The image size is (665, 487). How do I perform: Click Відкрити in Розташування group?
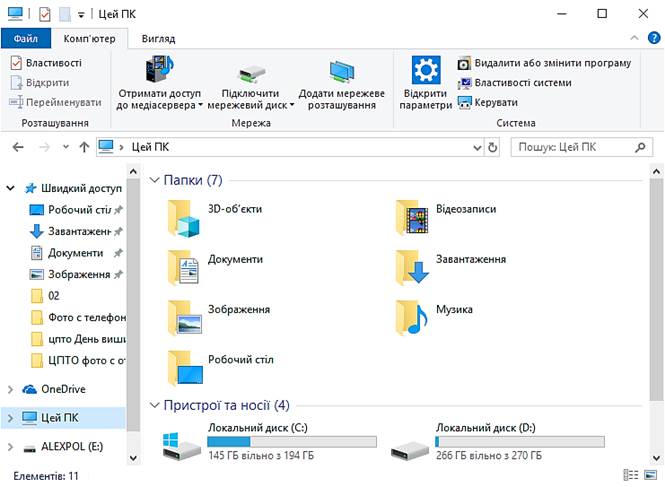coord(40,83)
